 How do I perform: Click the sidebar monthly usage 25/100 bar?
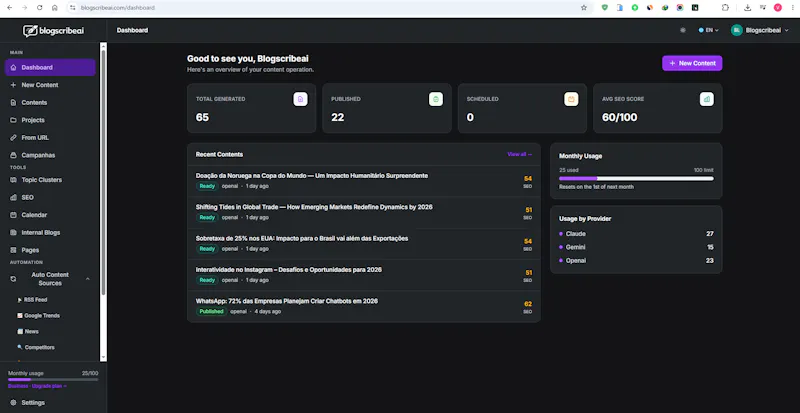53,379
